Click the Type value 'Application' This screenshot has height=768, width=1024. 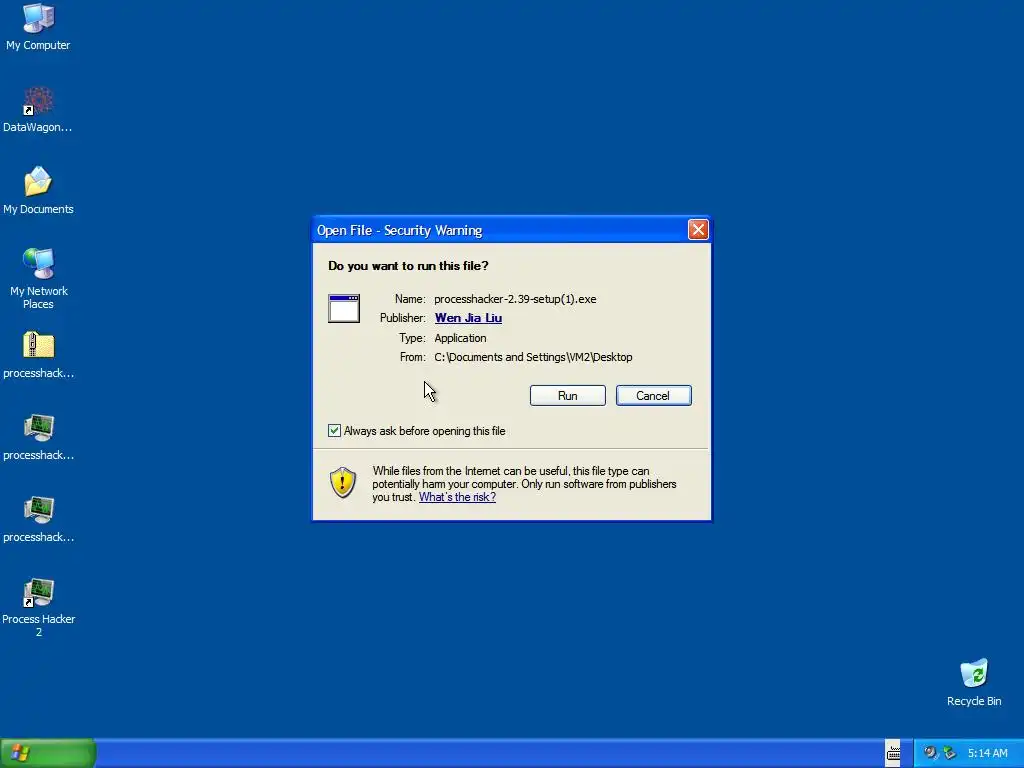[x=460, y=338]
